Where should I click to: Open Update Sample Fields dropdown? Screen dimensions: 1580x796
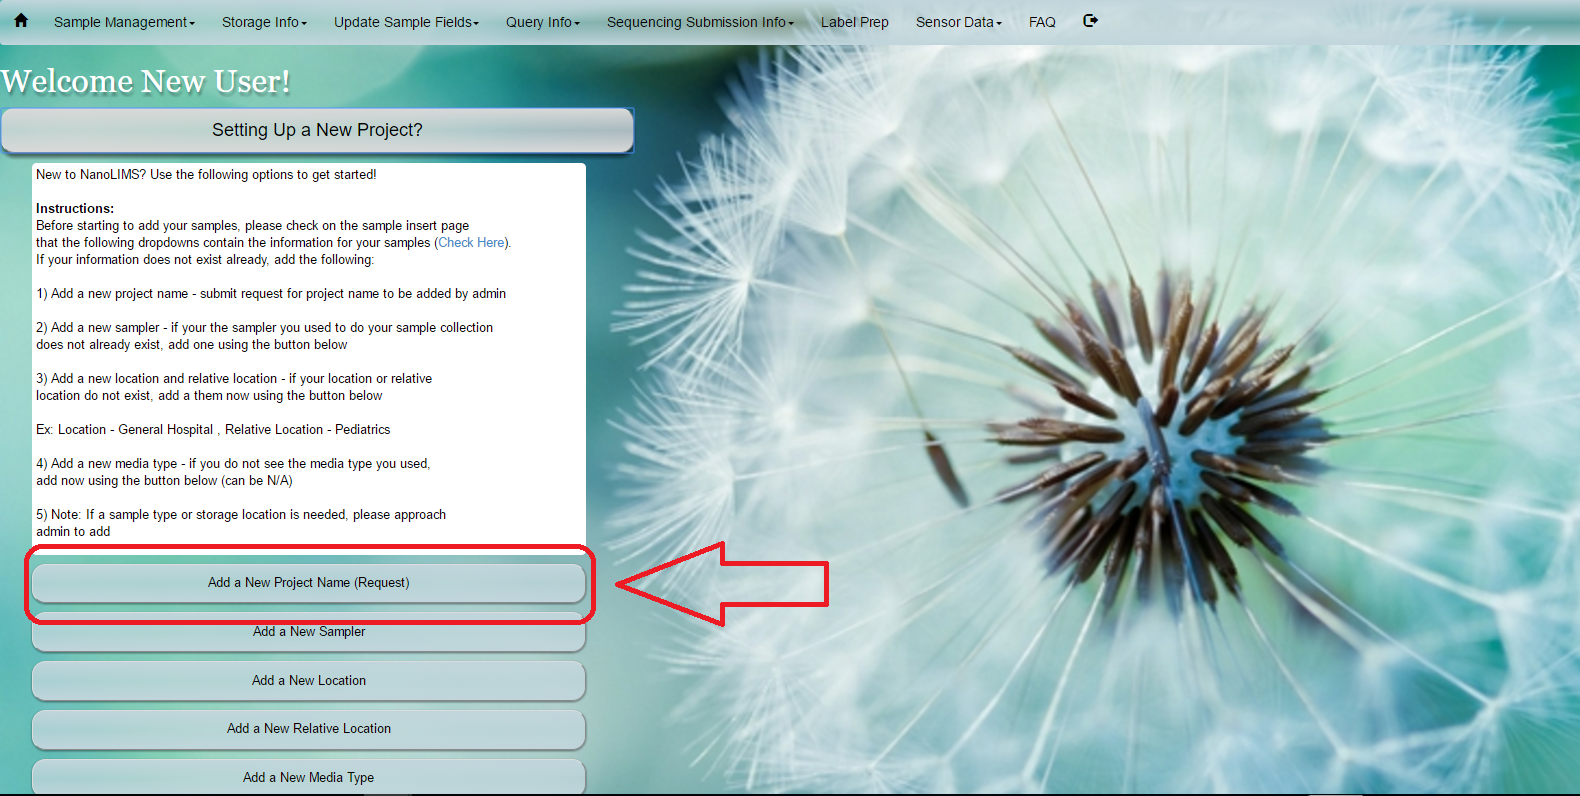coord(406,22)
